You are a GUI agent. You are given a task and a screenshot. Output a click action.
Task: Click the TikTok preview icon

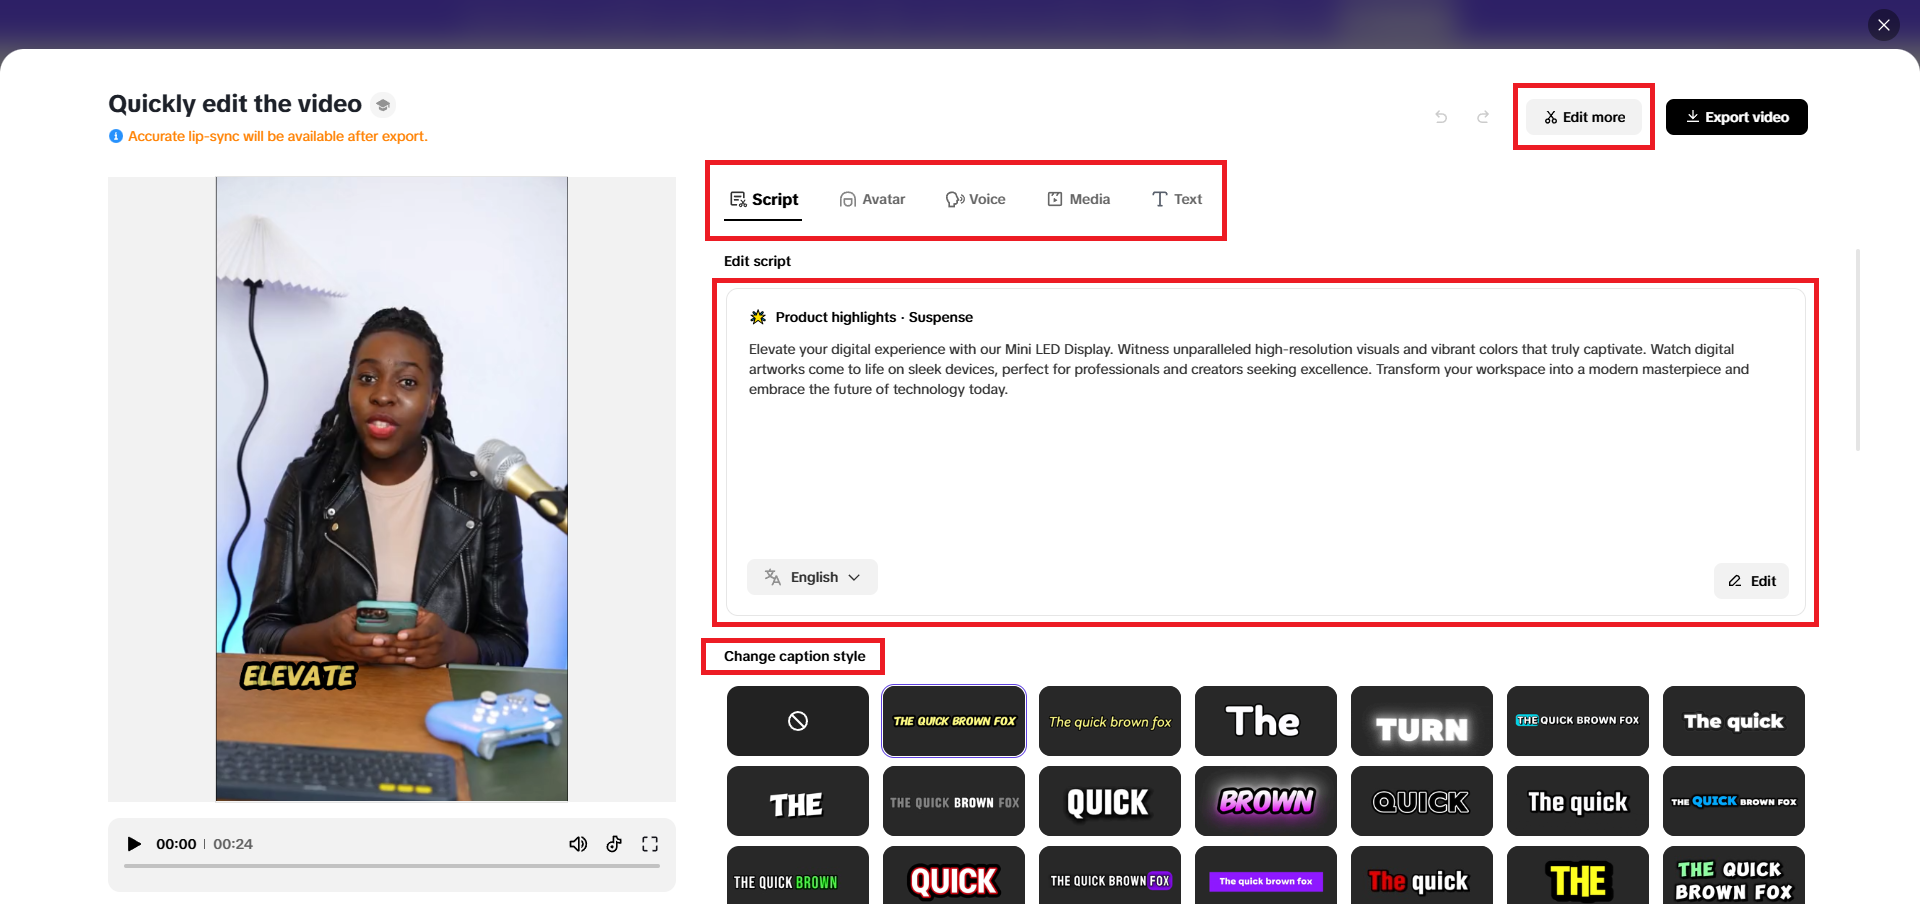(614, 844)
